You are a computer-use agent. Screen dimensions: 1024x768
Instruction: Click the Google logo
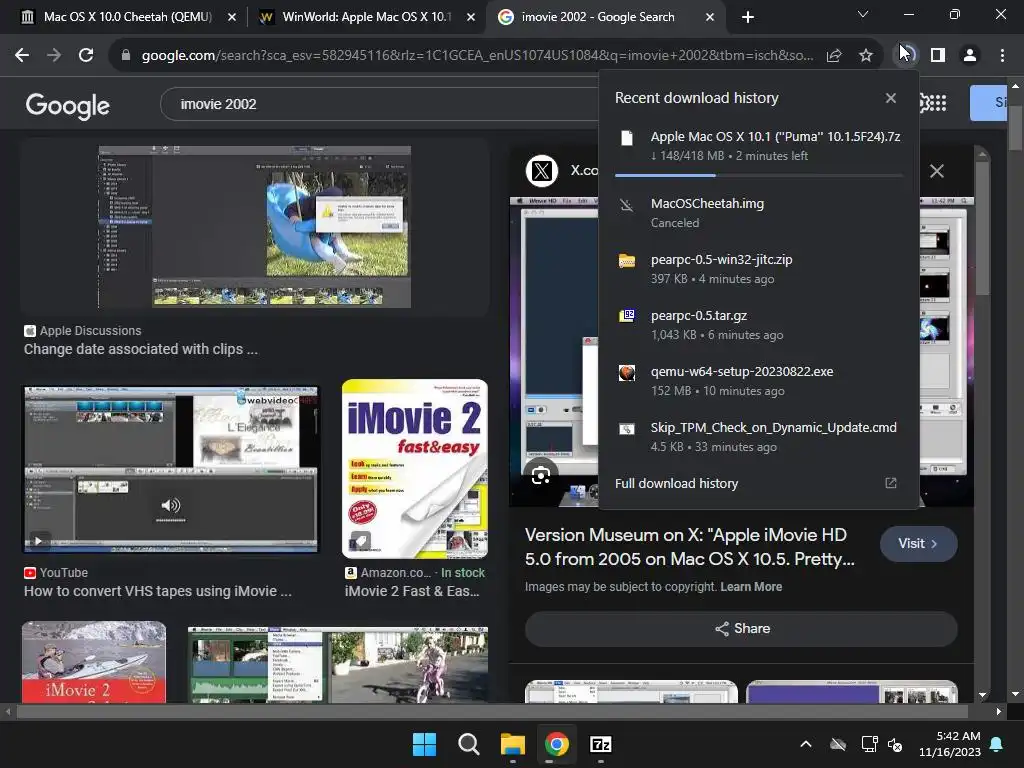67,105
